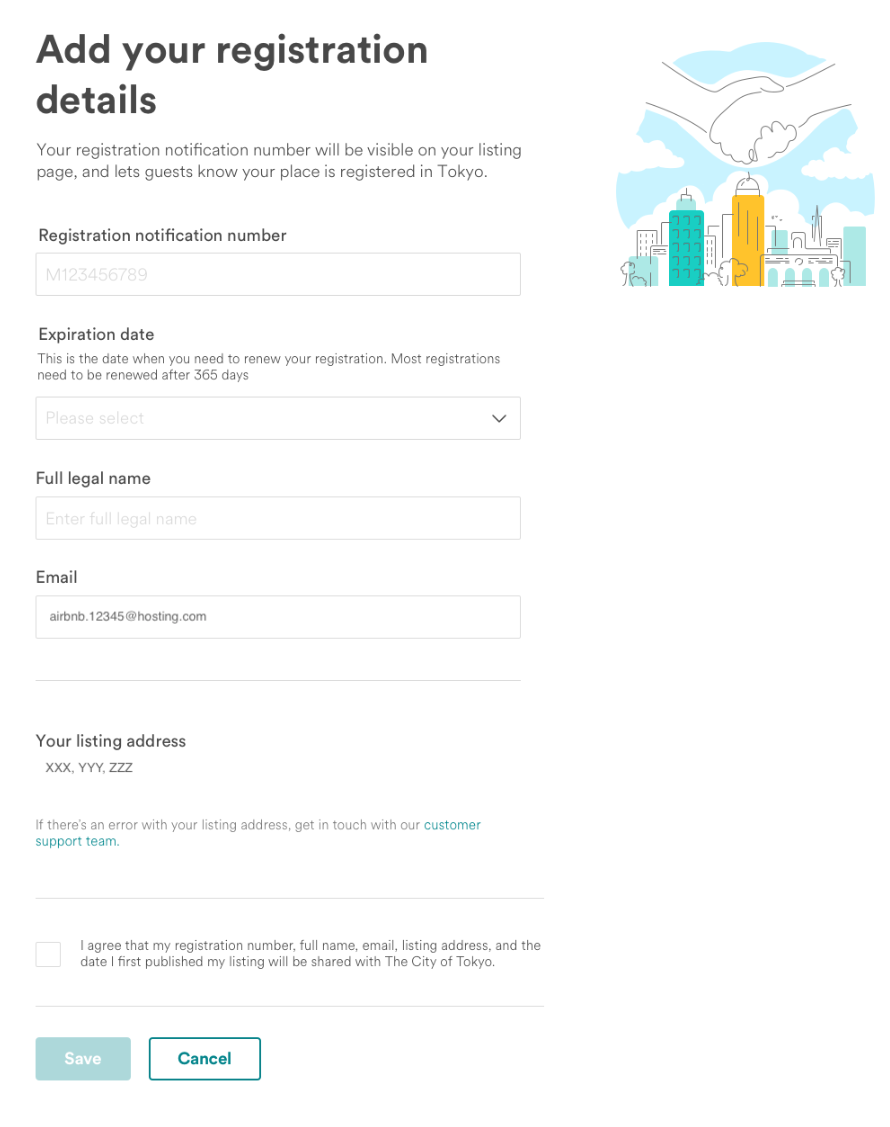Click the Registration notification number input field
This screenshot has height=1127, width=890.
(278, 274)
